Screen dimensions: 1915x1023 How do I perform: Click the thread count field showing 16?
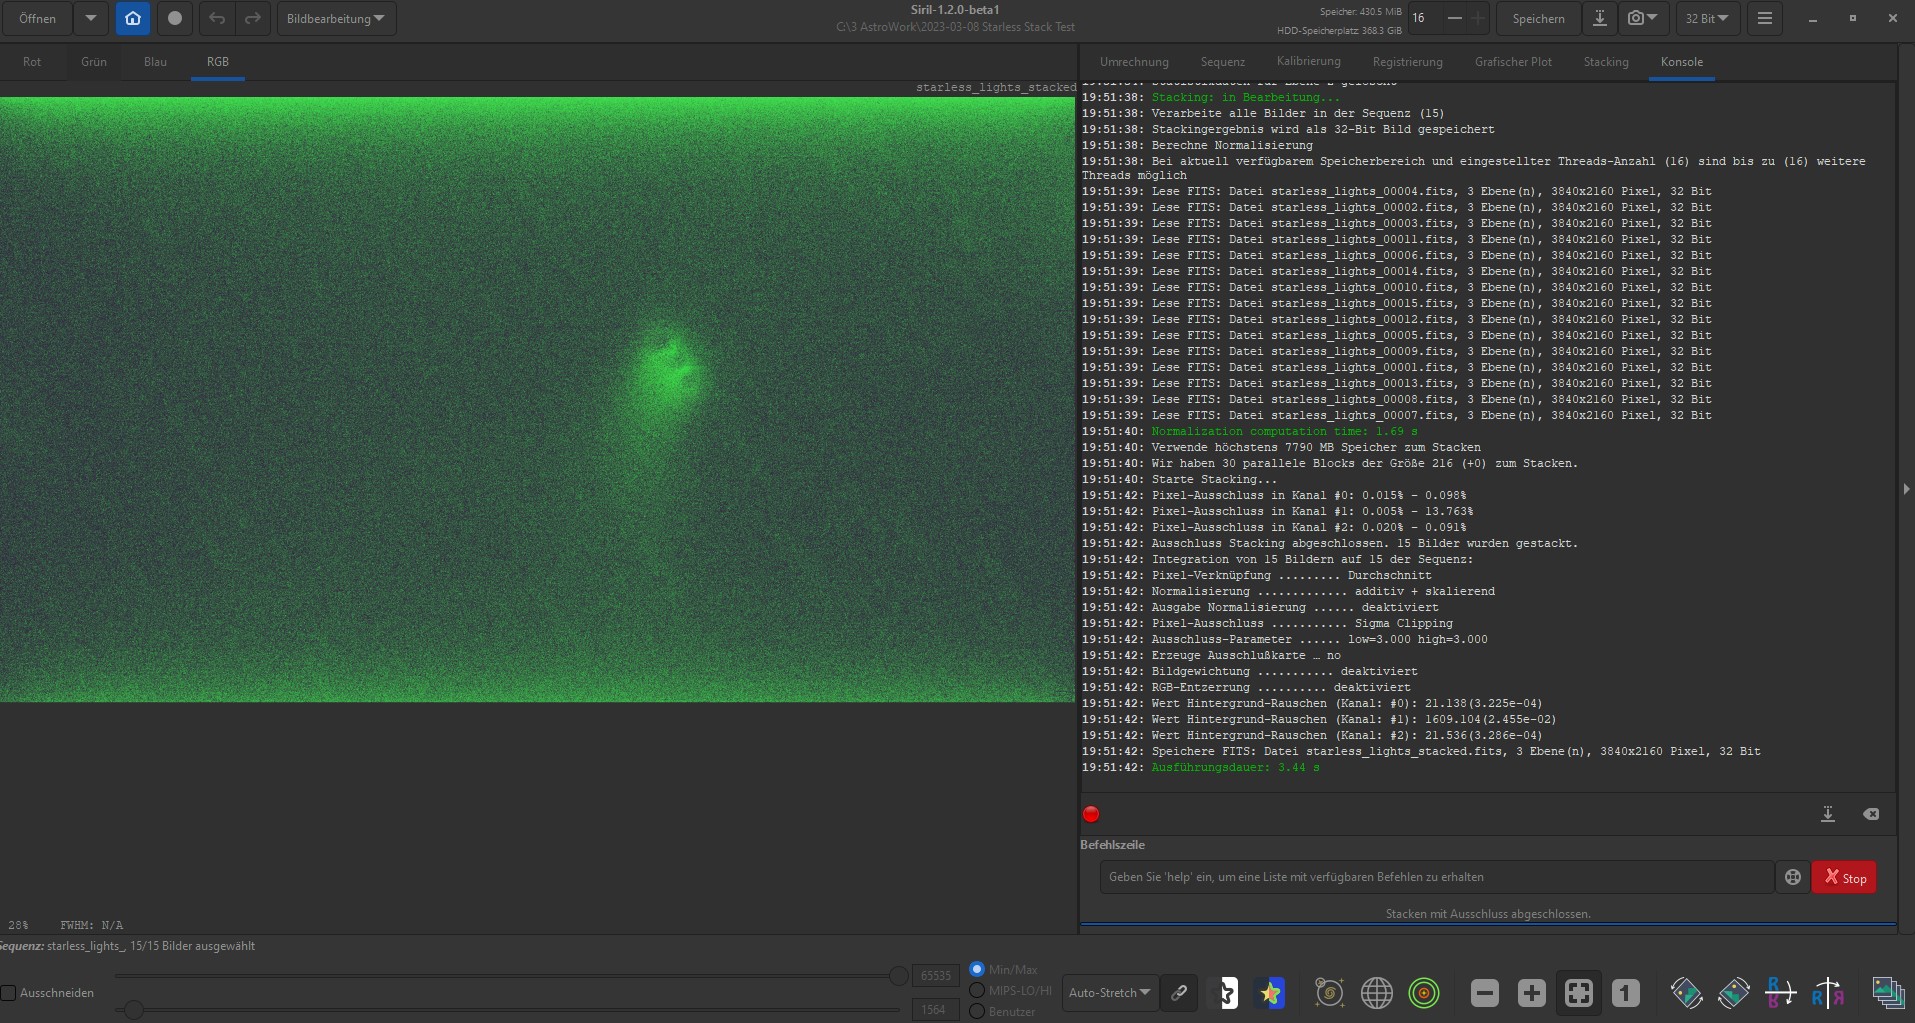(1425, 18)
